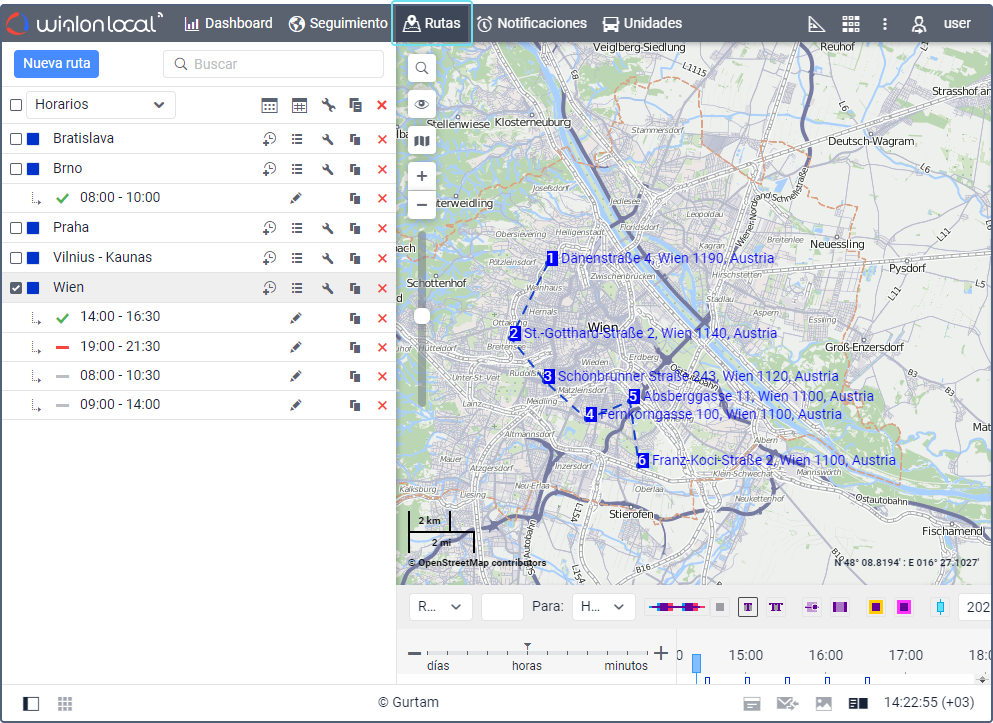
Task: Click delete icon for Bratislava route
Action: coord(382,139)
